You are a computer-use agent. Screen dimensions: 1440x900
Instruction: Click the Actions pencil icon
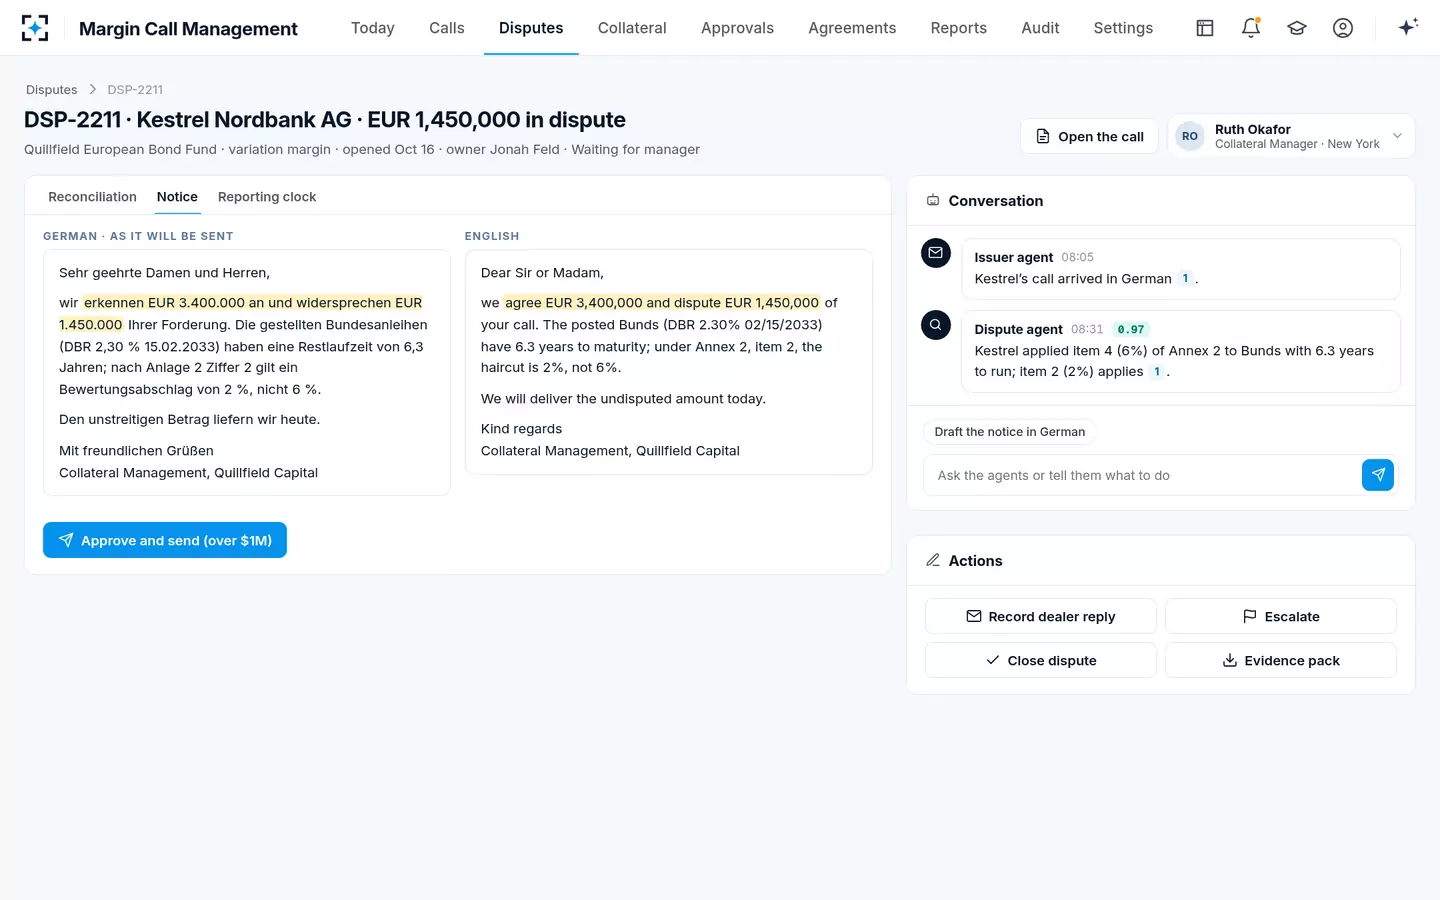coord(933,560)
